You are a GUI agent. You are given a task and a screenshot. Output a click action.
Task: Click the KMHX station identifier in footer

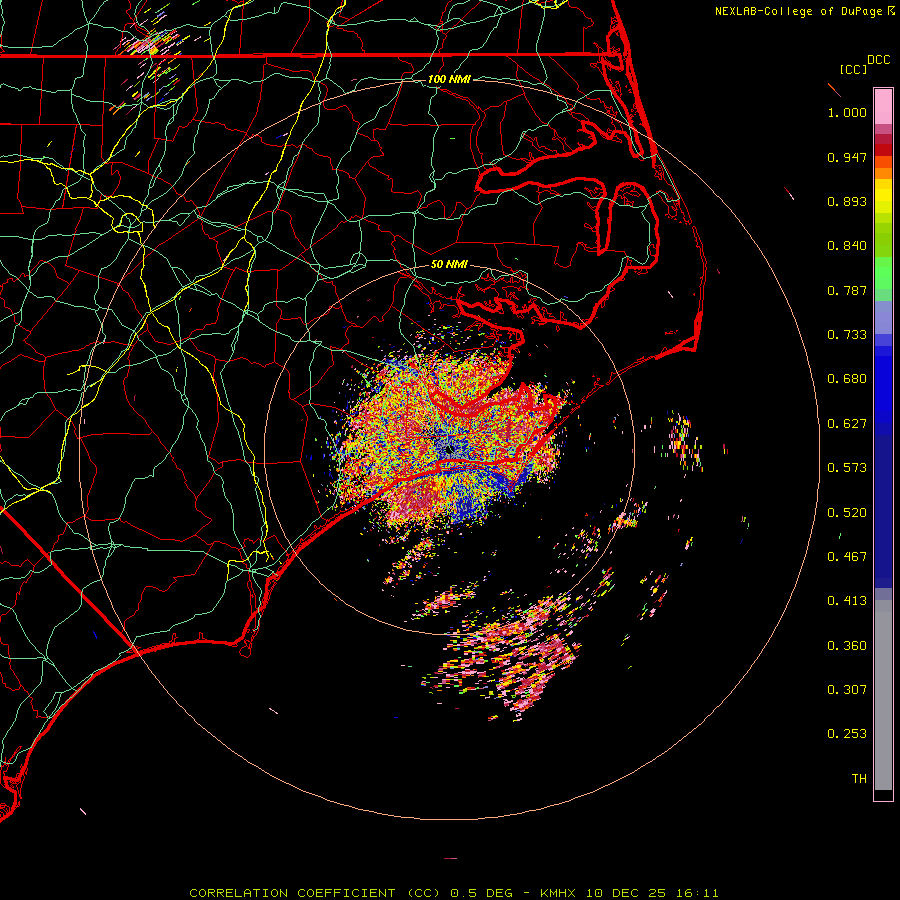pyautogui.click(x=557, y=893)
